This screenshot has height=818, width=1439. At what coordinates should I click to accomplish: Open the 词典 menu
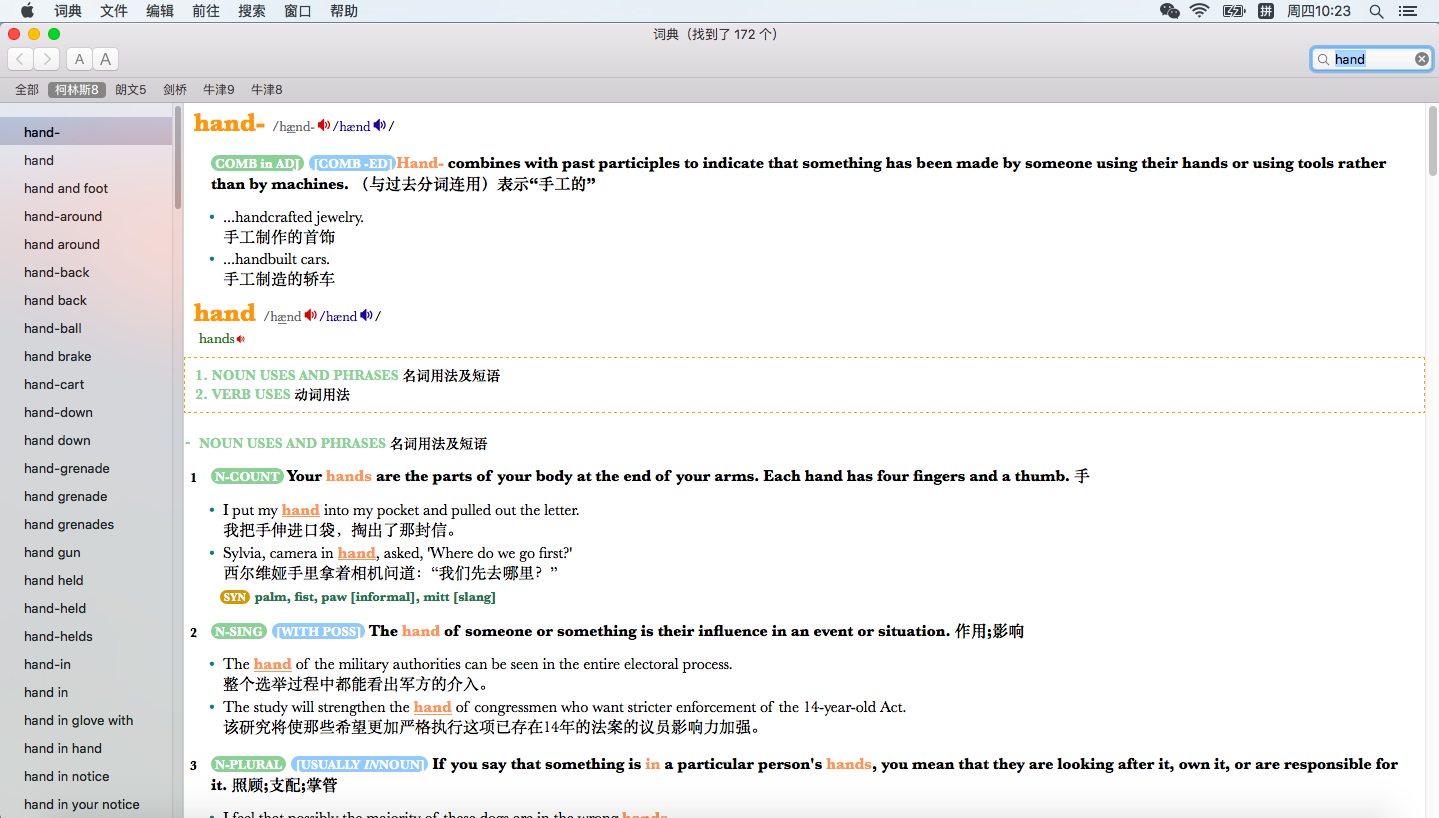[68, 11]
